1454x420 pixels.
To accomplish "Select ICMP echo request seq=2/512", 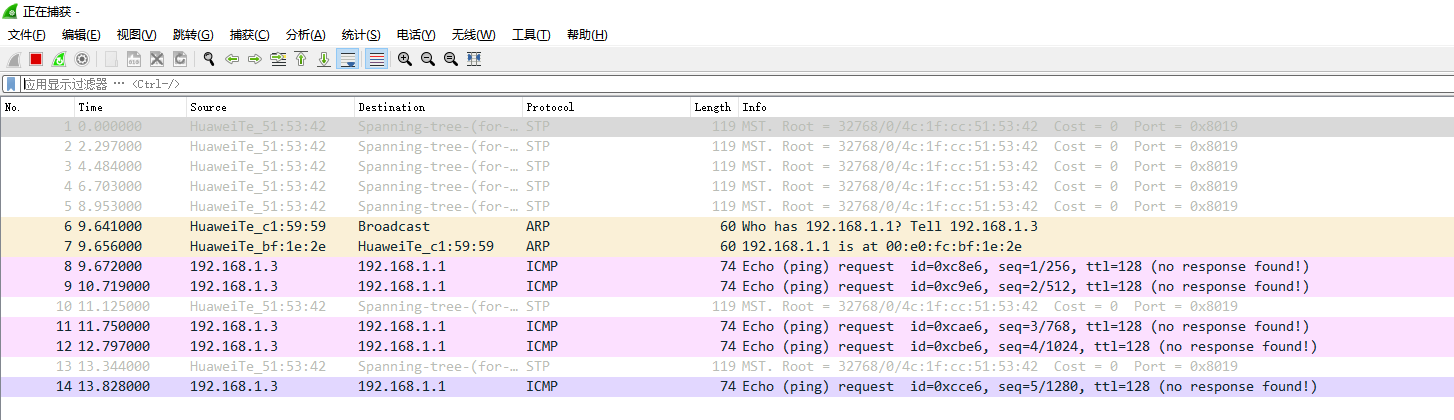I will tap(727, 286).
